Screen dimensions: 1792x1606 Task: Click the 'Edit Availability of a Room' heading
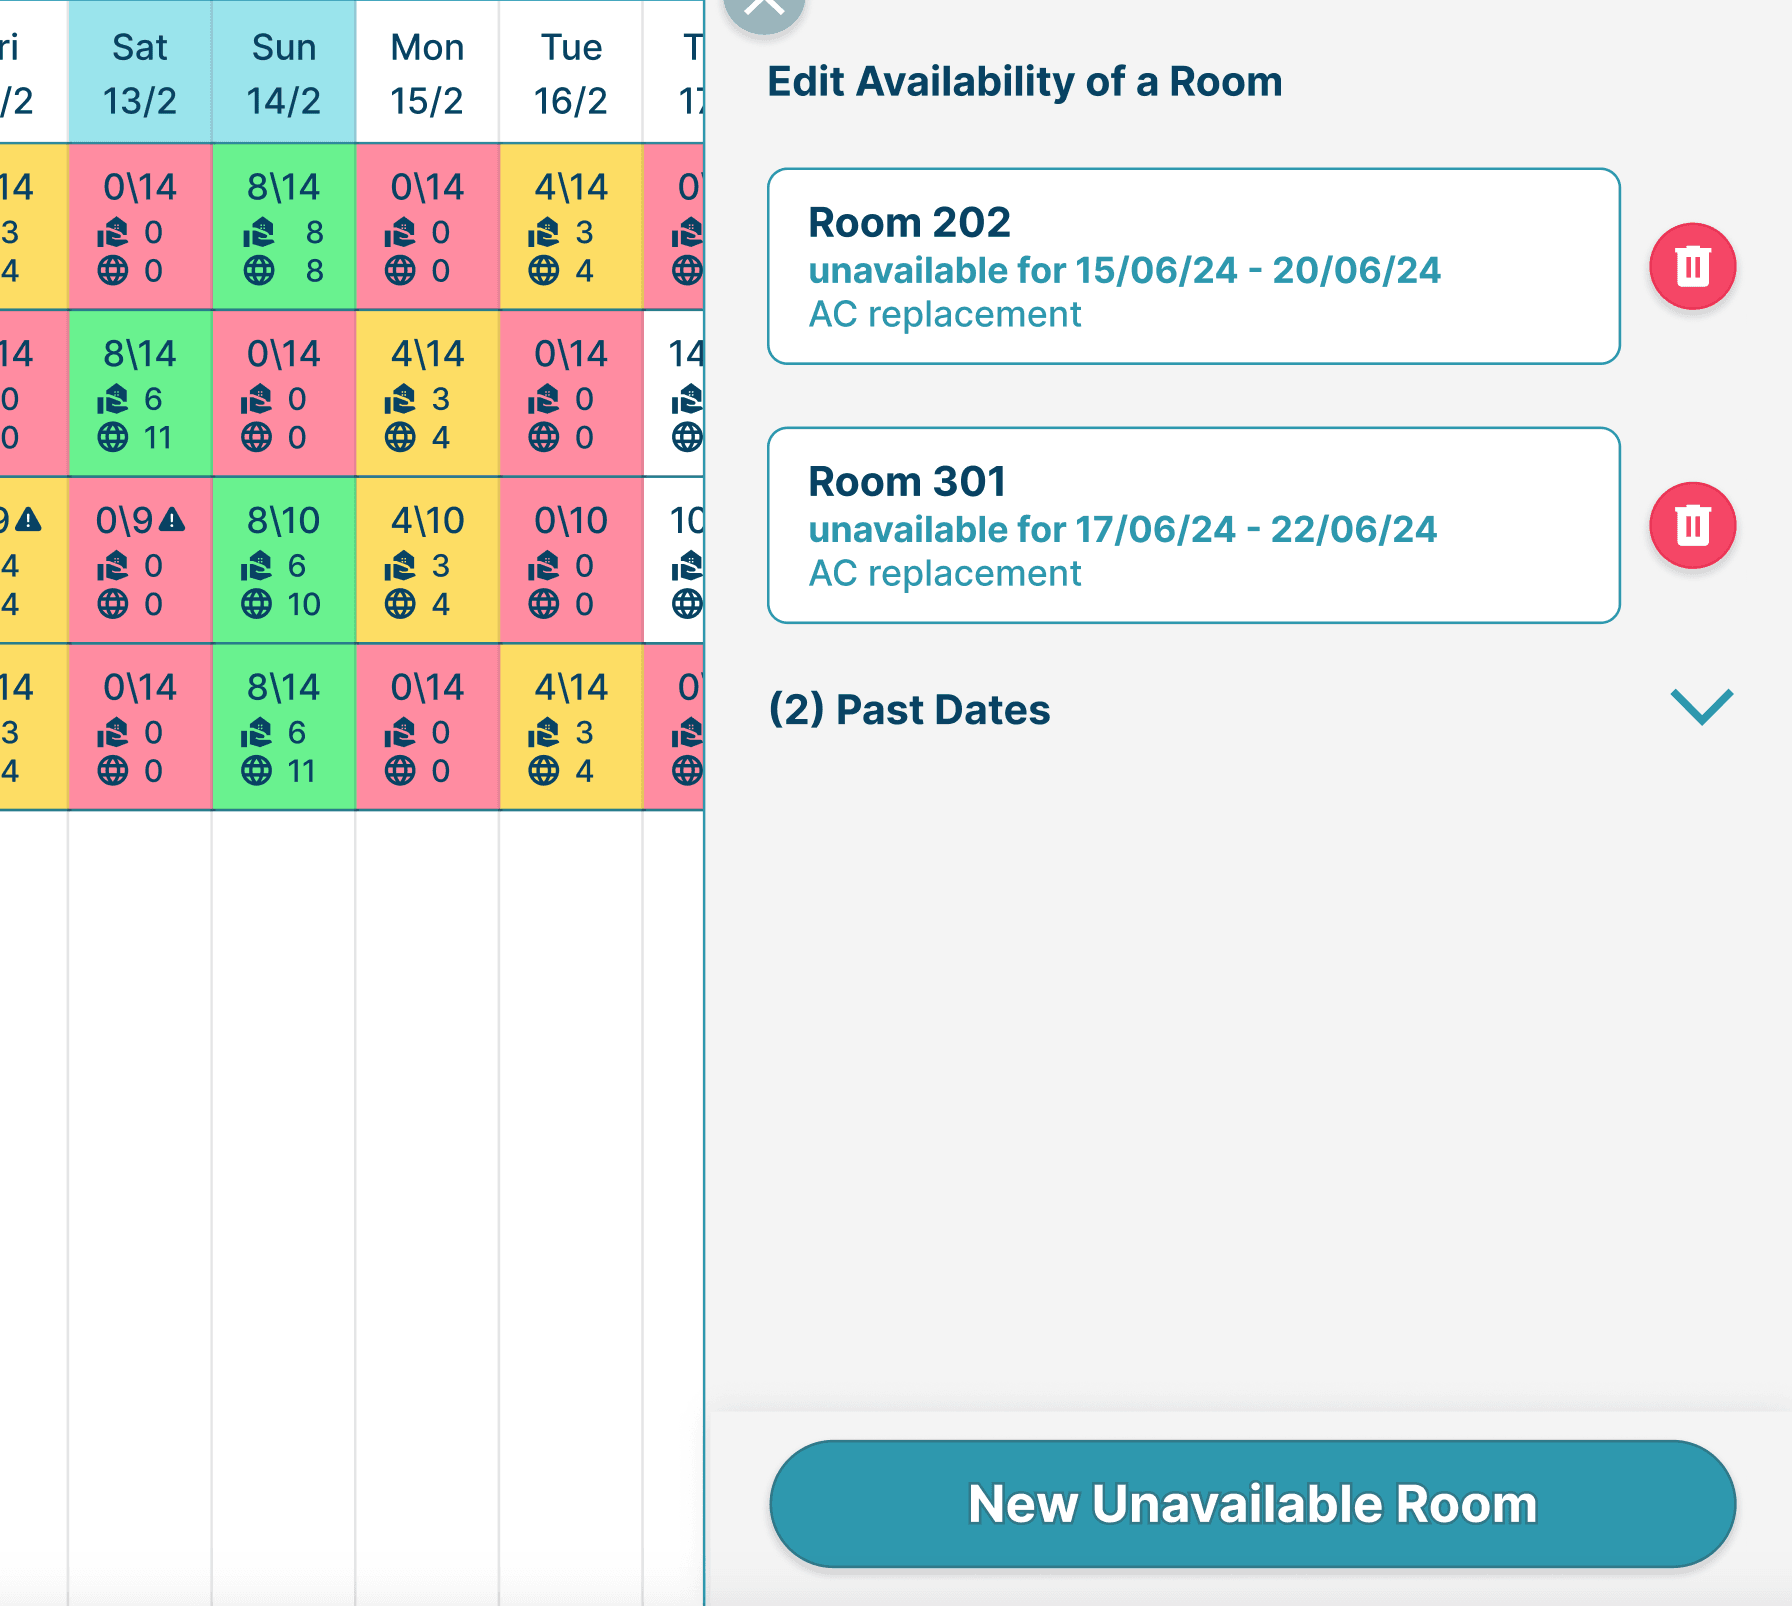click(x=1024, y=81)
